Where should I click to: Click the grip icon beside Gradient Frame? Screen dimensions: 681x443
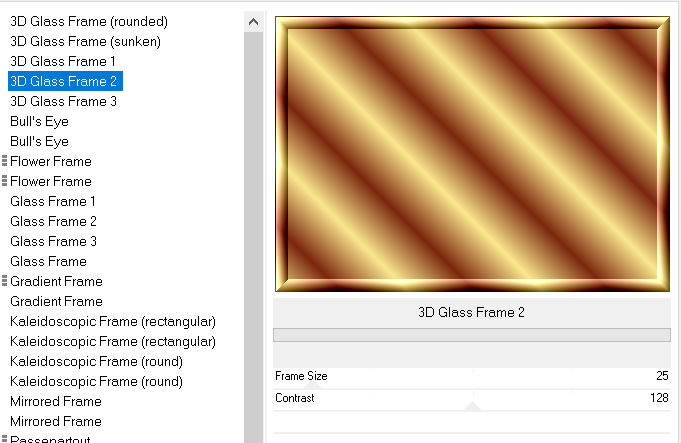5,281
